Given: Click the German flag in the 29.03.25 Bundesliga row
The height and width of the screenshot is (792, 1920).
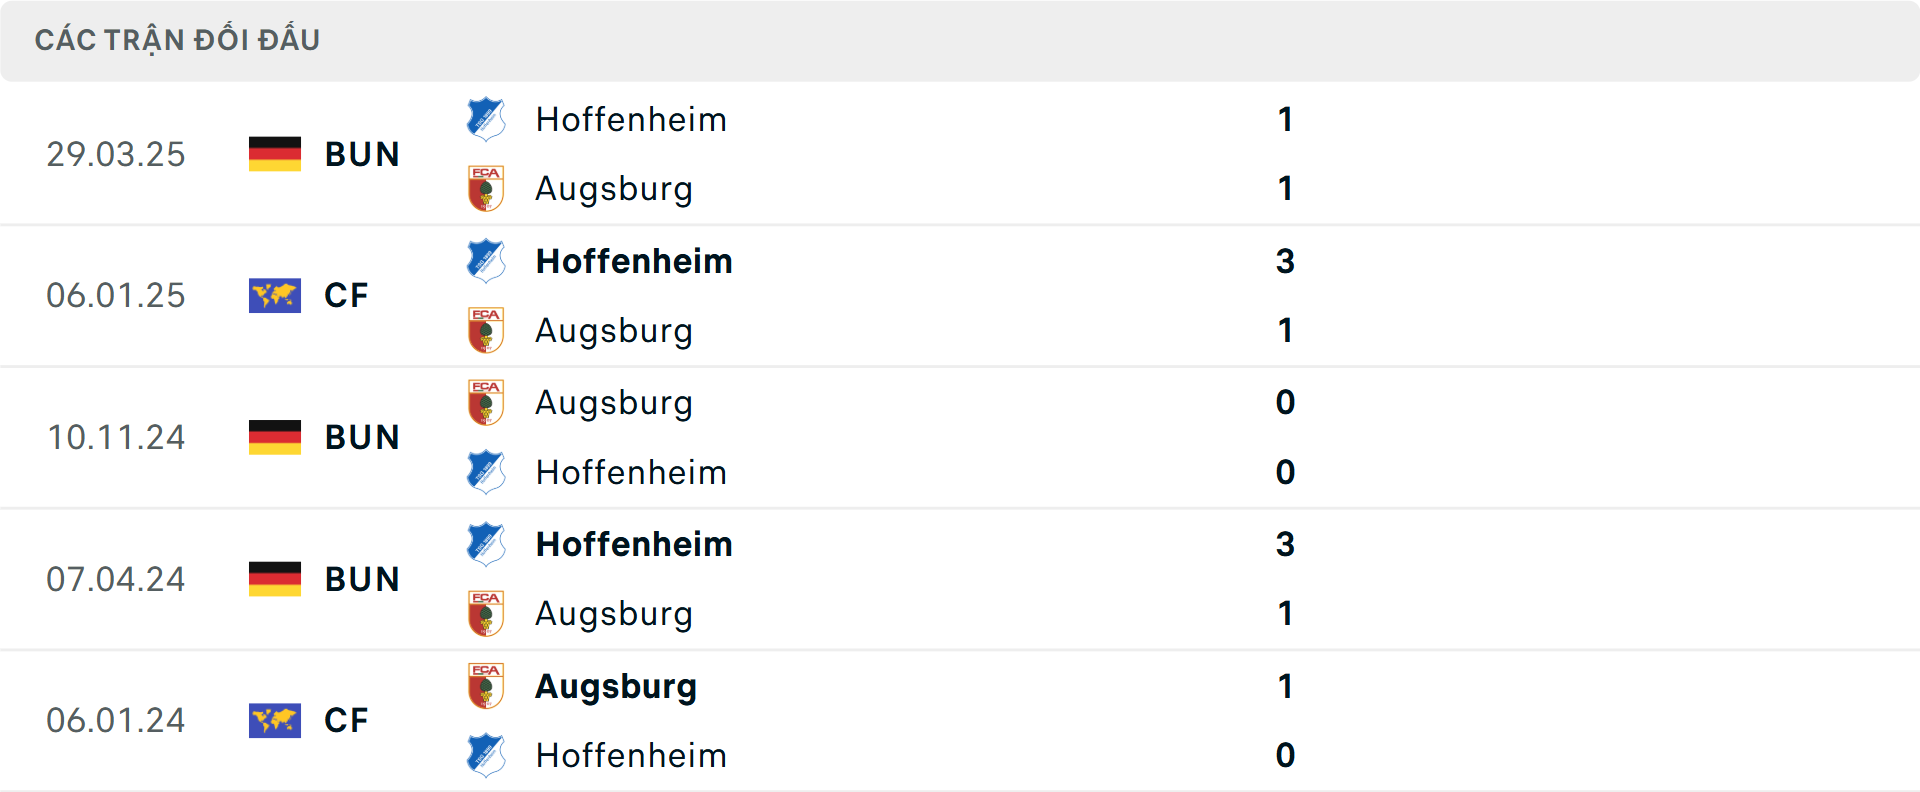Looking at the screenshot, I should click(x=275, y=154).
